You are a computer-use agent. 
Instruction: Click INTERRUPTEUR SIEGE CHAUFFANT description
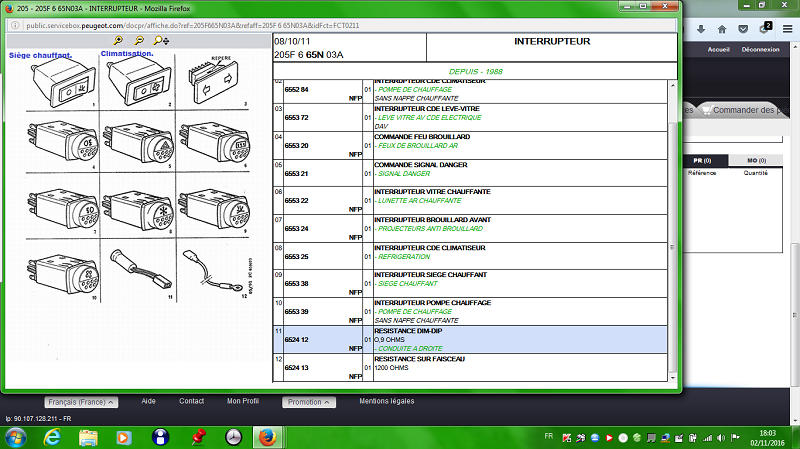(431, 275)
